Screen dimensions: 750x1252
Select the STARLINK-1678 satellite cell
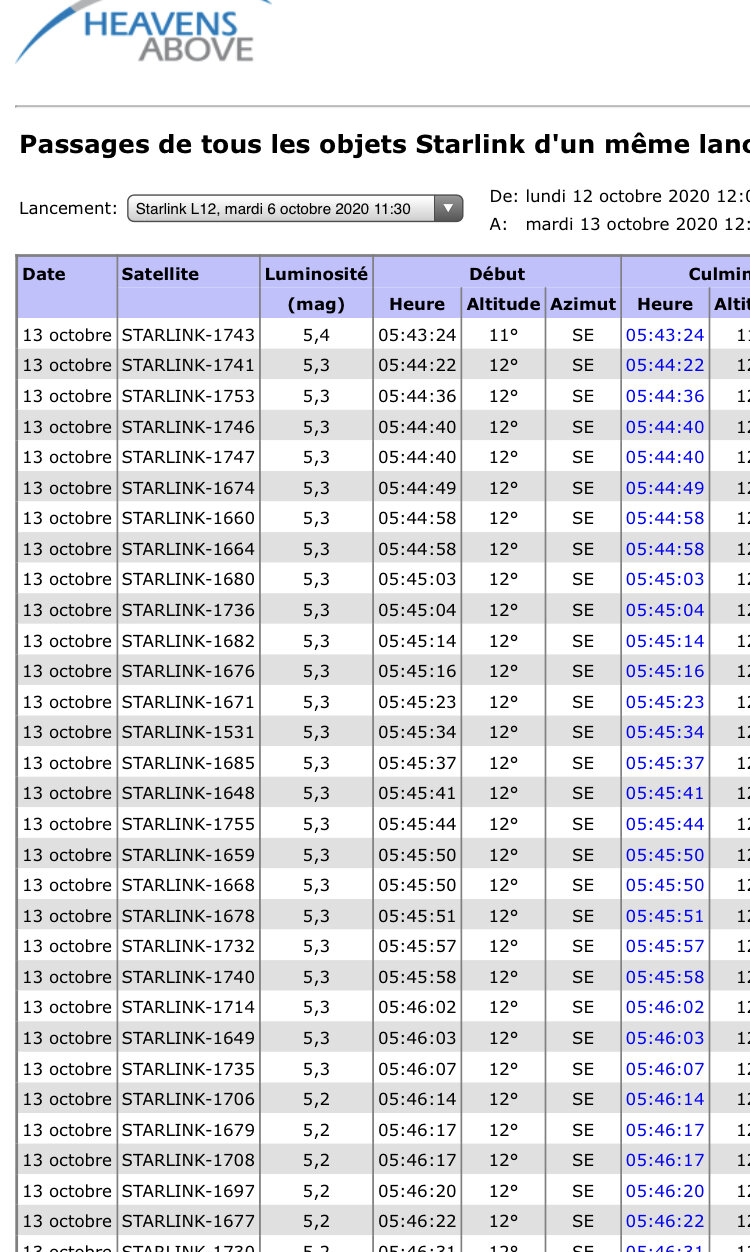(x=188, y=916)
